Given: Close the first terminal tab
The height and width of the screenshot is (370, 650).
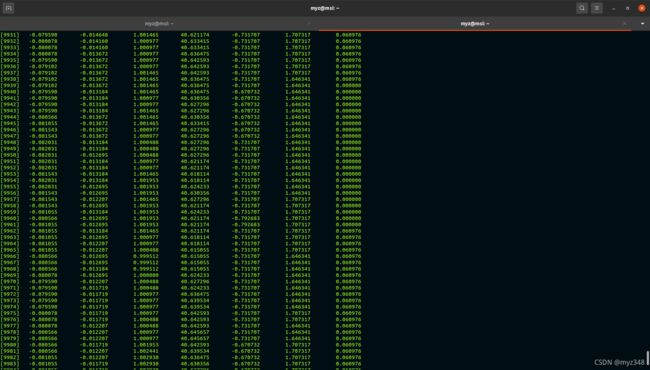Looking at the screenshot, I should [x=308, y=24].
